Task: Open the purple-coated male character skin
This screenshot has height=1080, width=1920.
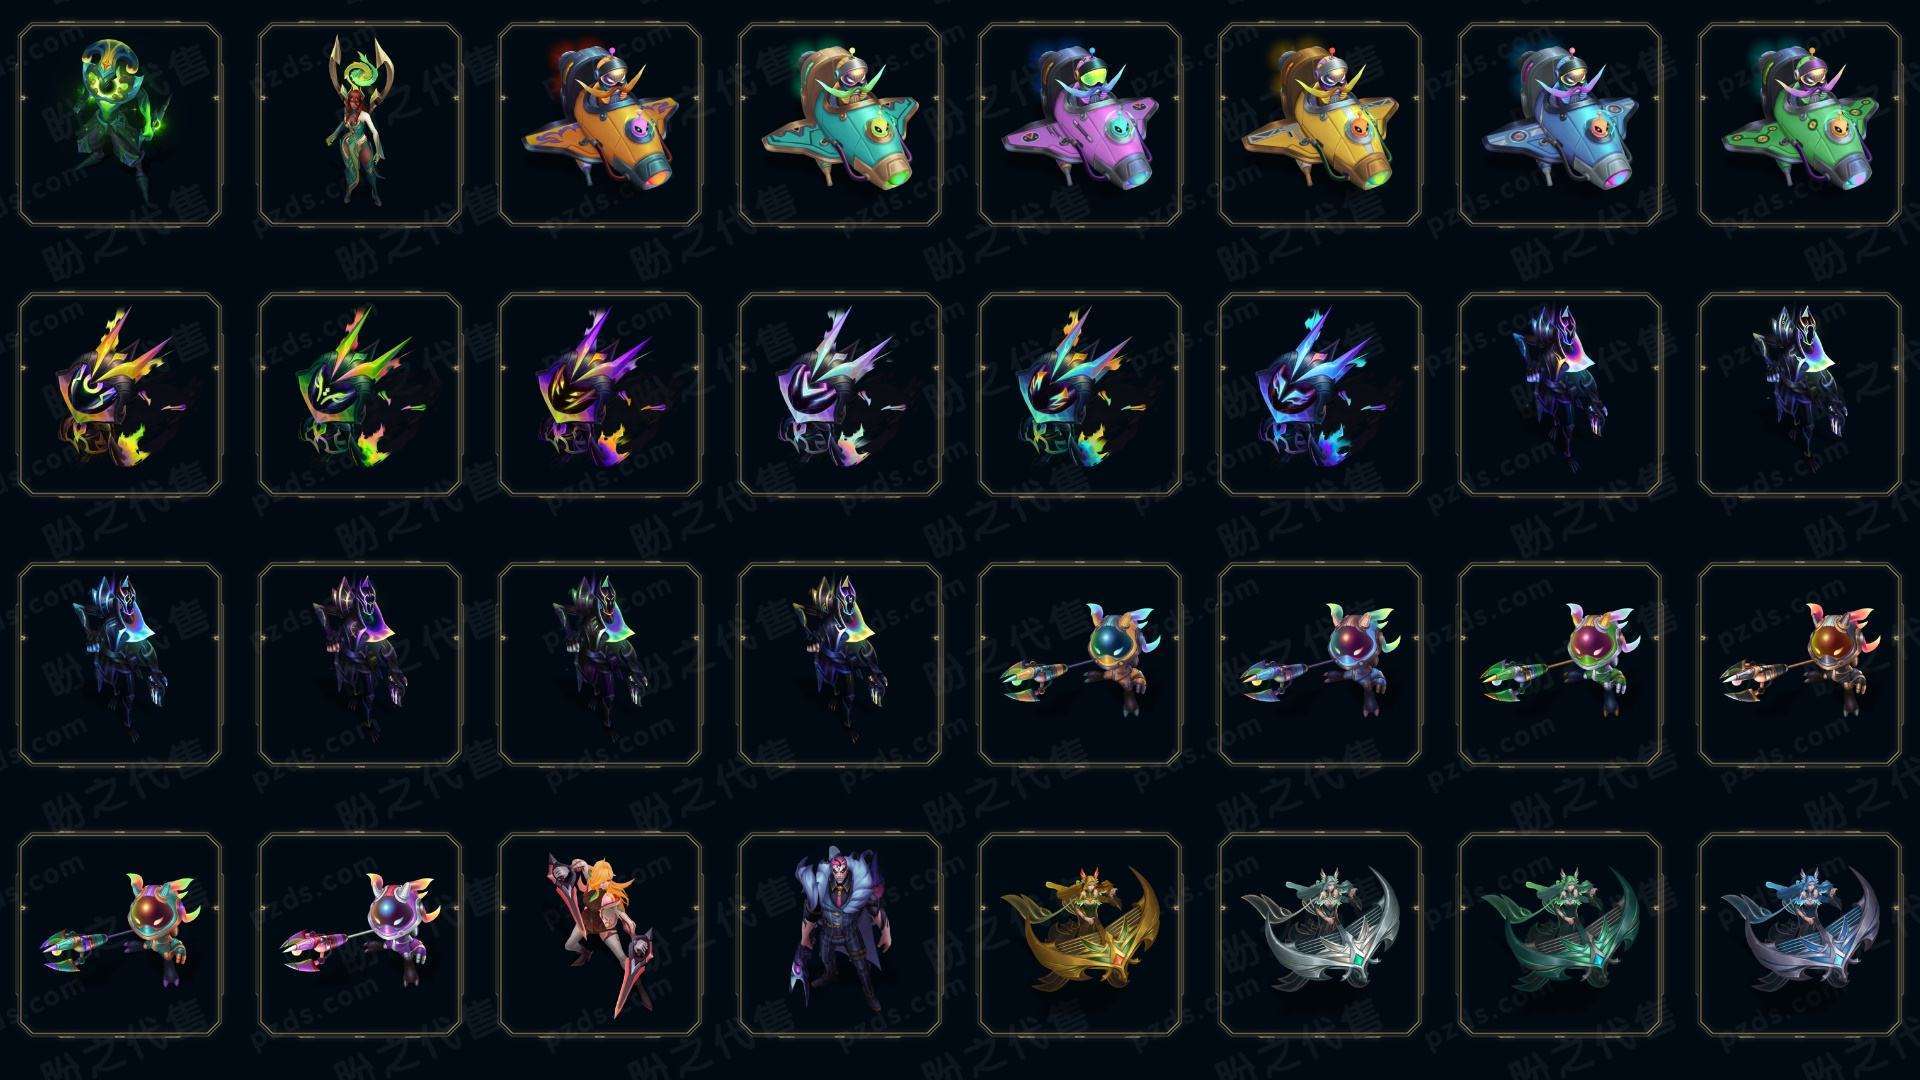Action: 840,934
